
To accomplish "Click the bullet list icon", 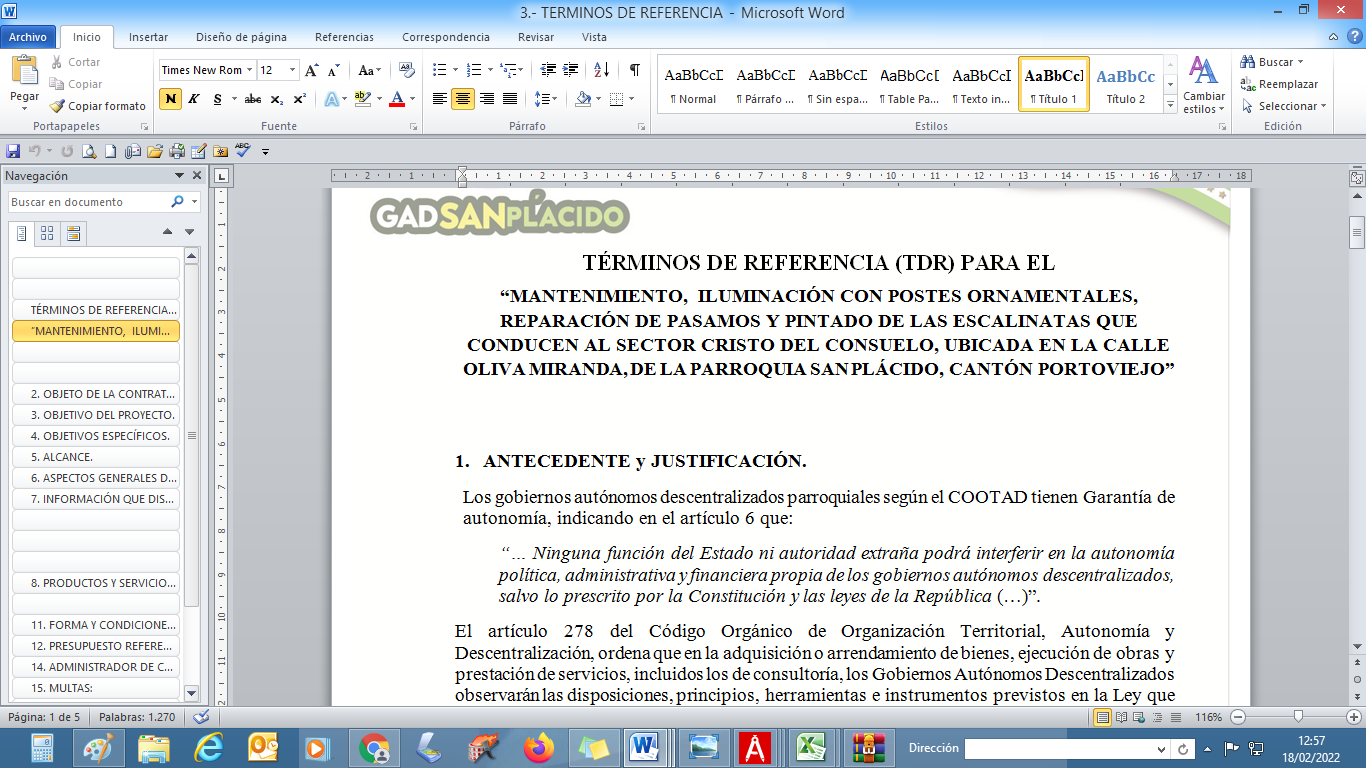I will point(439,70).
